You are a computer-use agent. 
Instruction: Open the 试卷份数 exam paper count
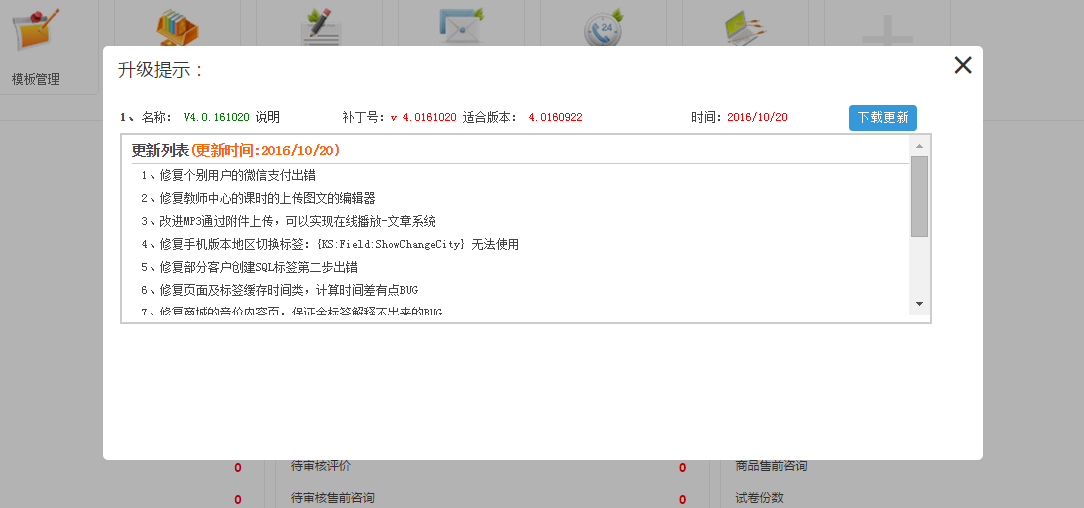tap(759, 498)
